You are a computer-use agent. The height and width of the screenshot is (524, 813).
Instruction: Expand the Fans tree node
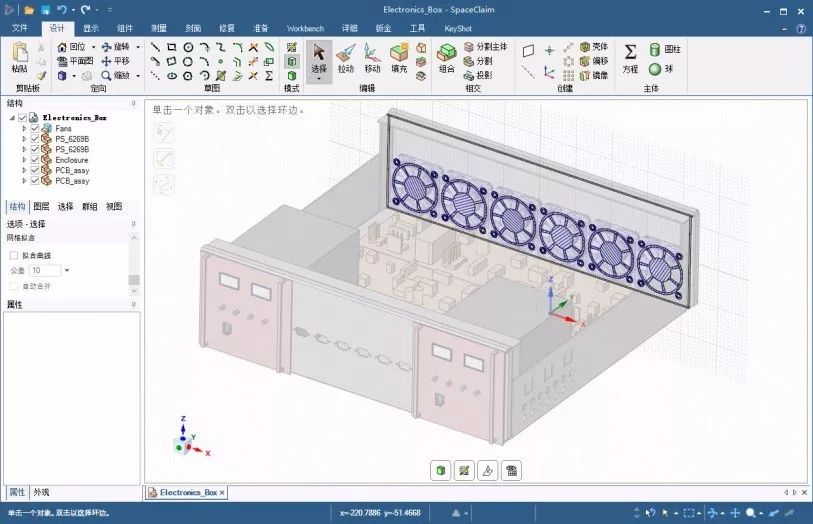tap(25, 128)
